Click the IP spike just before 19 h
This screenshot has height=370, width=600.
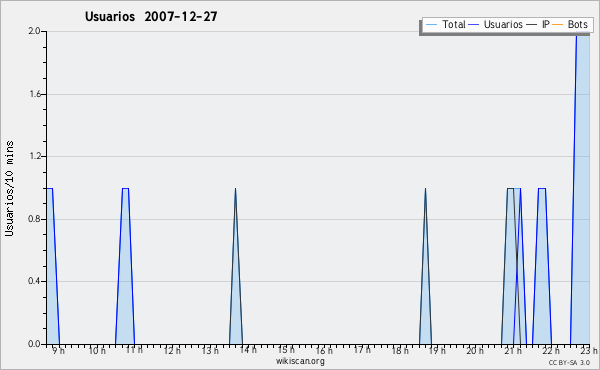tap(425, 266)
